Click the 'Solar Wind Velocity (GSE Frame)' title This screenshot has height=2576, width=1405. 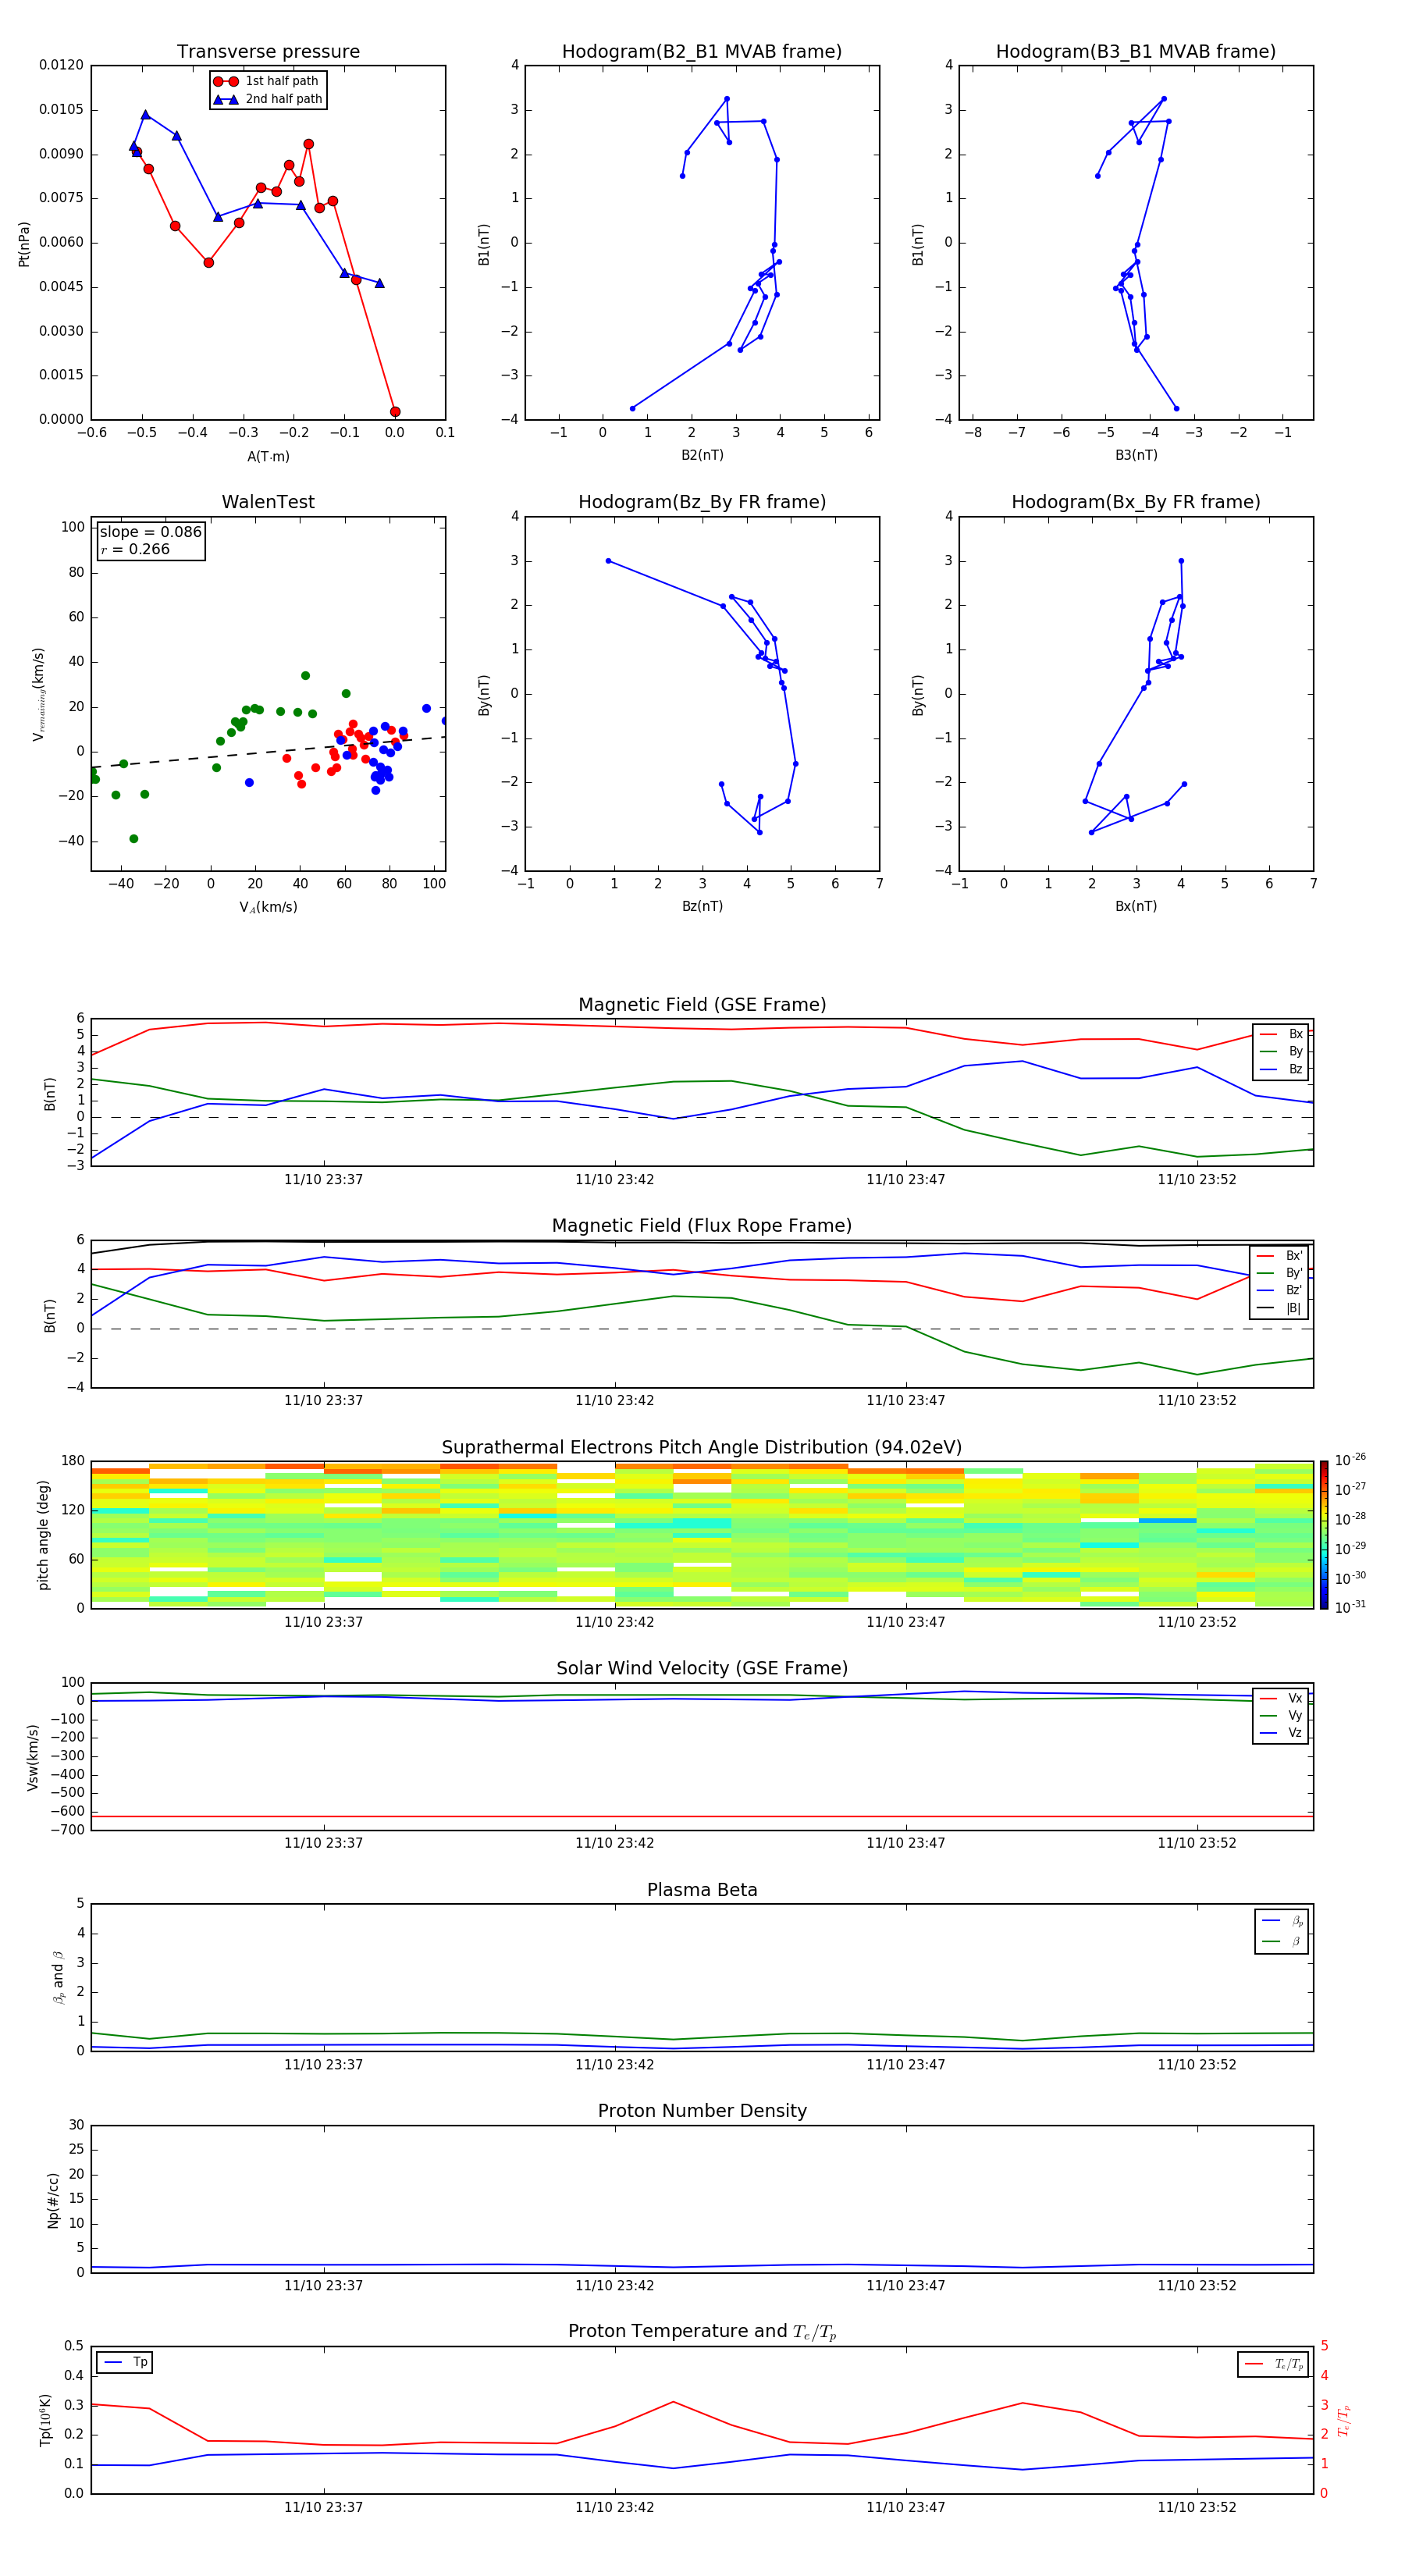[x=702, y=1668]
